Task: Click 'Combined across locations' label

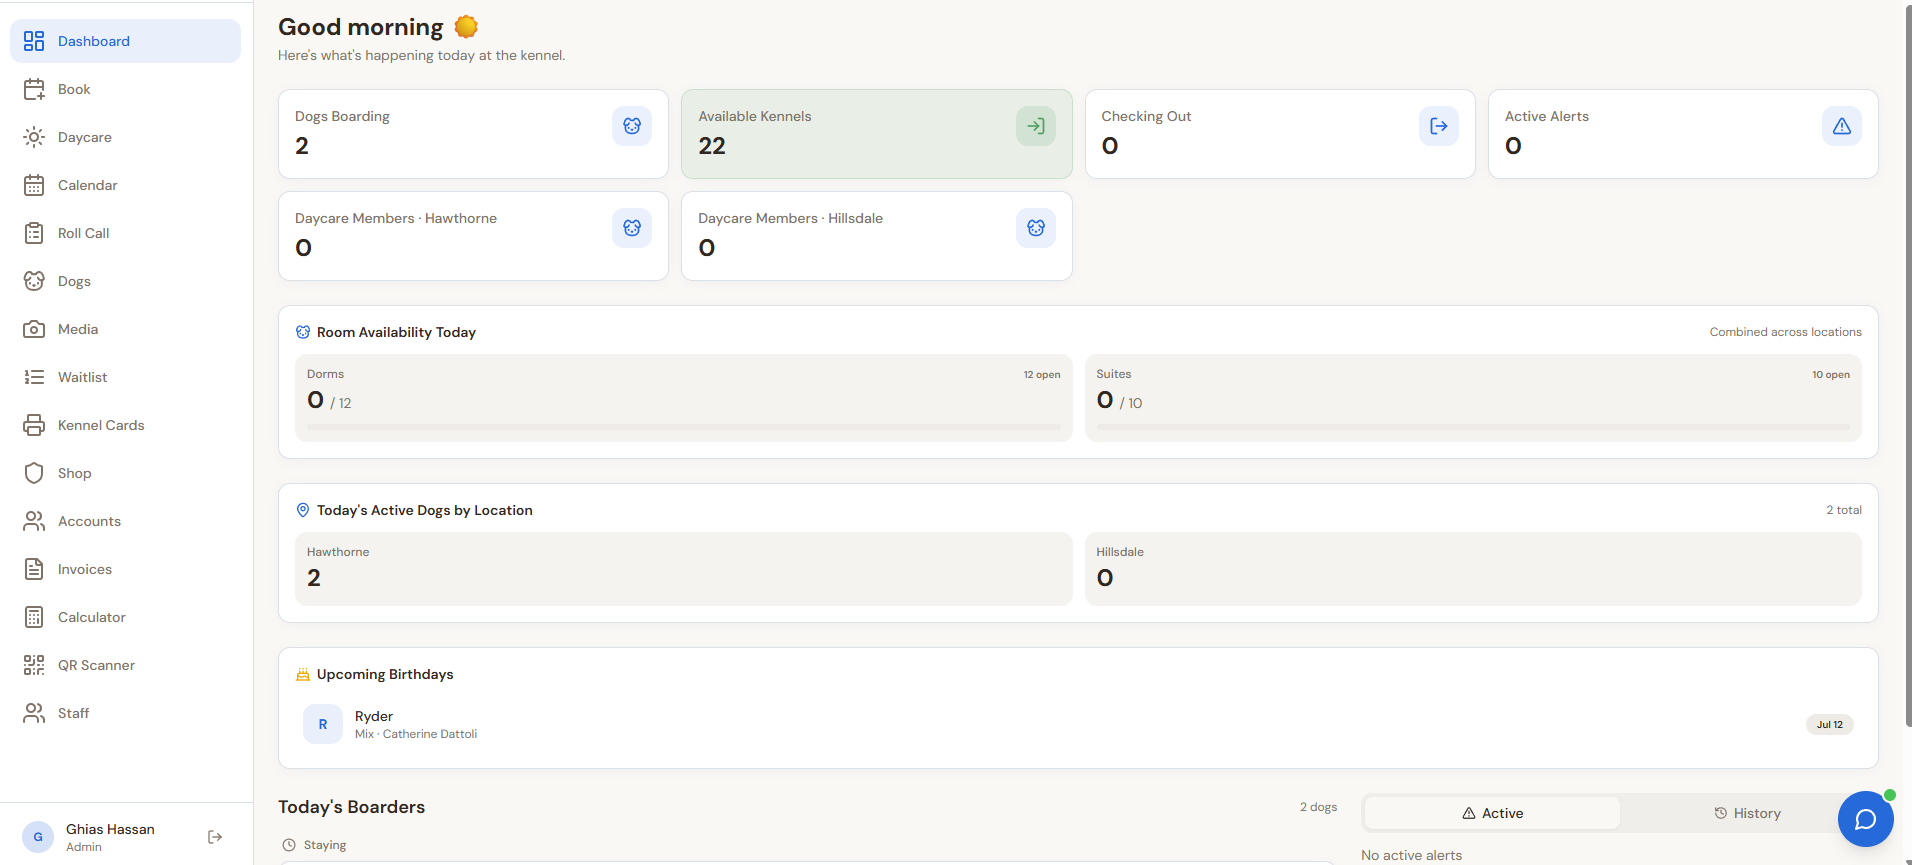Action: (1786, 332)
